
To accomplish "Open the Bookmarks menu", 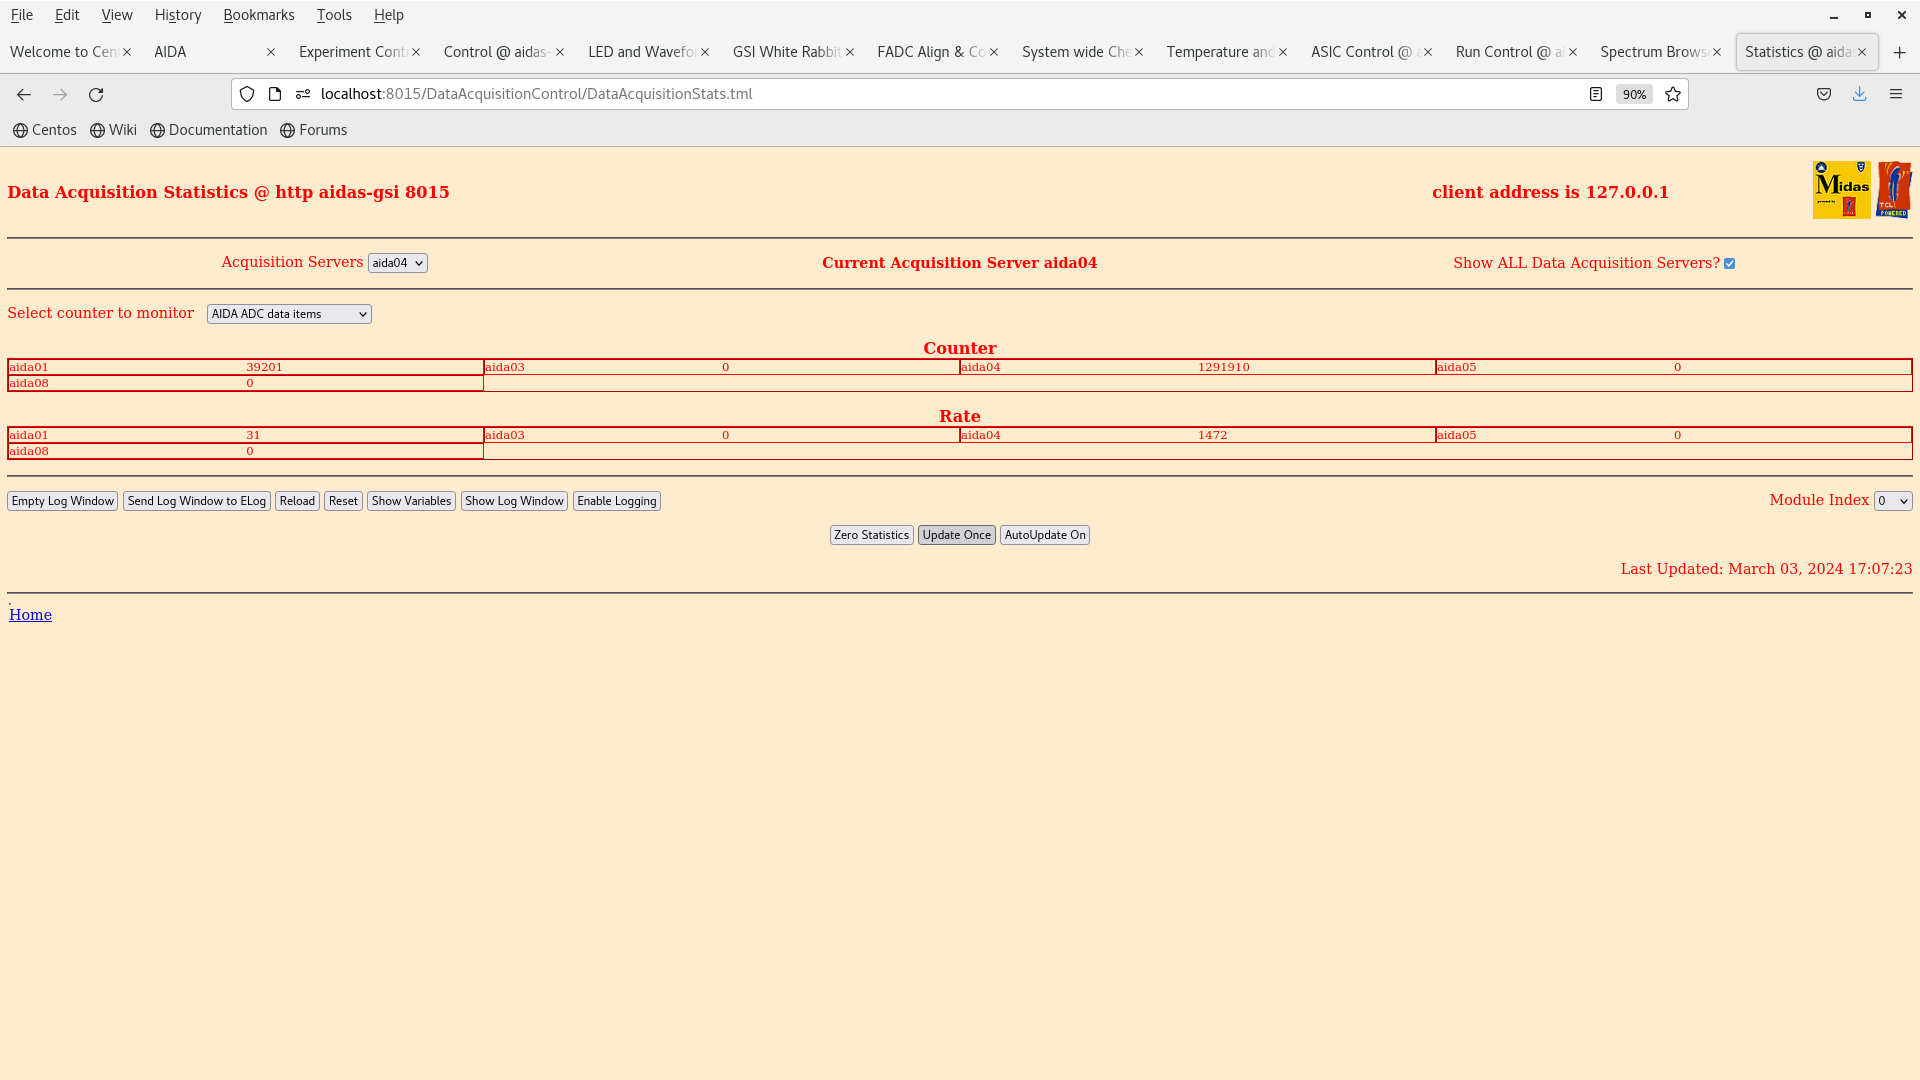I will pyautogui.click(x=258, y=15).
